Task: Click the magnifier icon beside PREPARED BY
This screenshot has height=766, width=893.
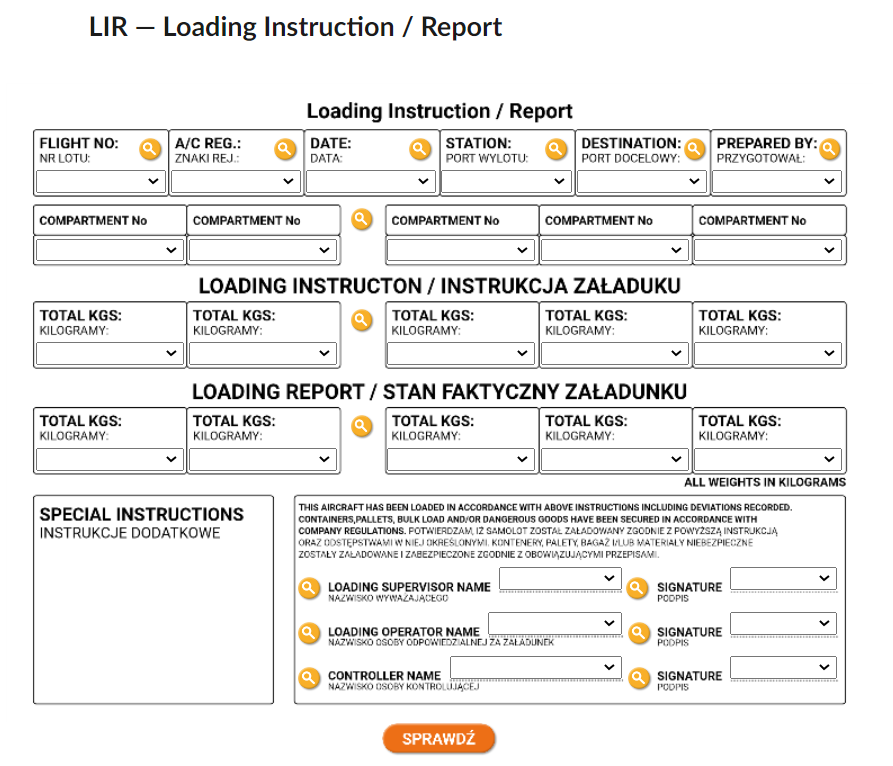Action: (x=830, y=150)
